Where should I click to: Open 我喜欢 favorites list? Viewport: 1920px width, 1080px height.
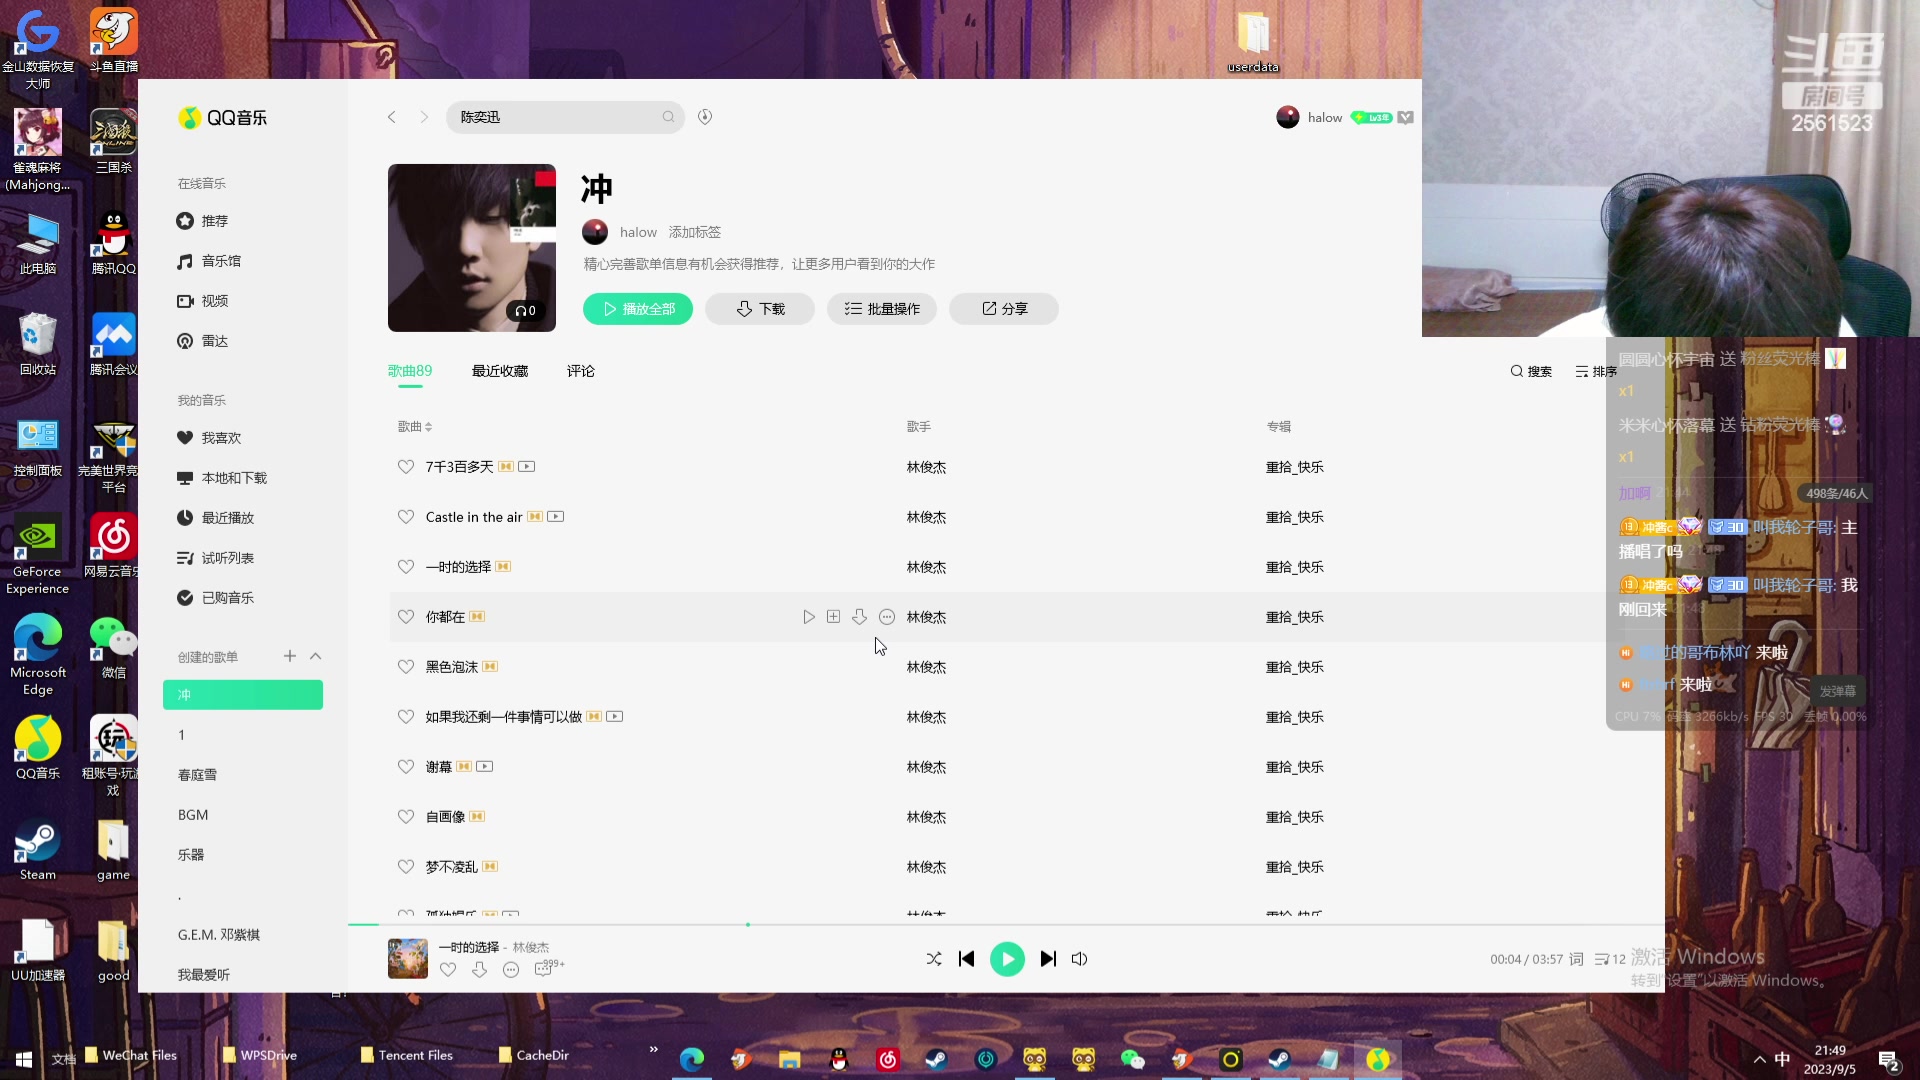[220, 437]
